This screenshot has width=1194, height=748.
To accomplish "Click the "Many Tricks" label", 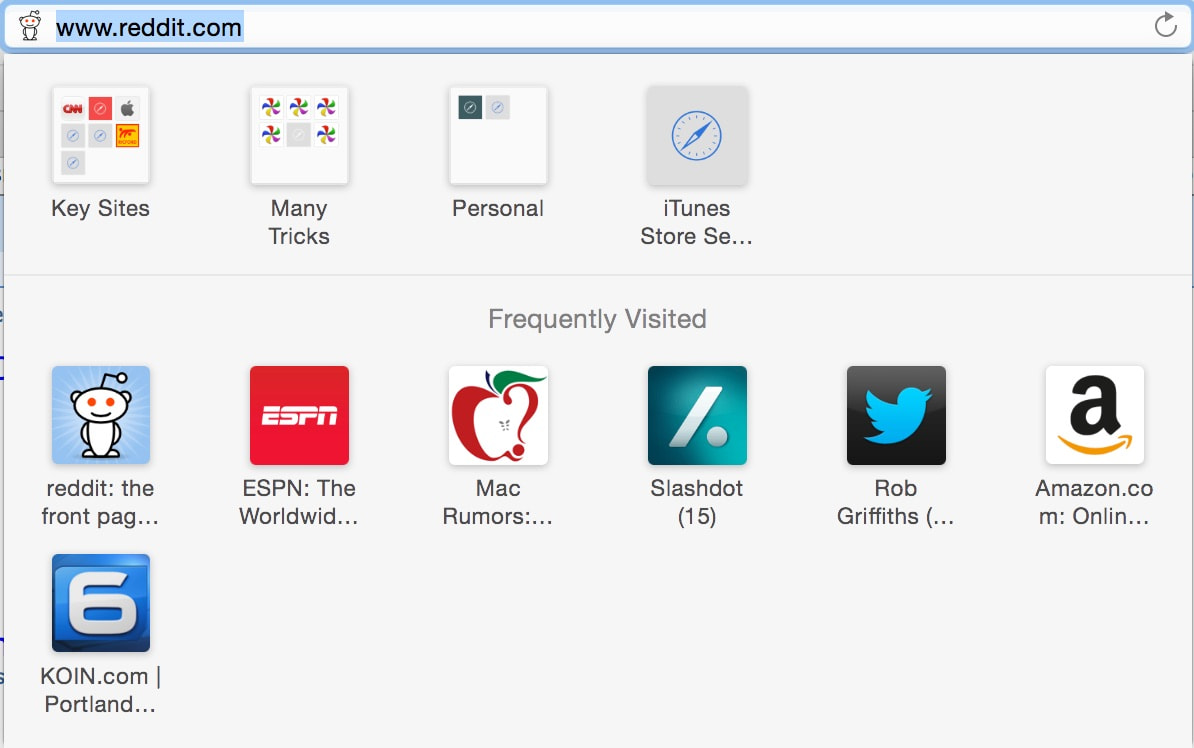I will click(299, 222).
